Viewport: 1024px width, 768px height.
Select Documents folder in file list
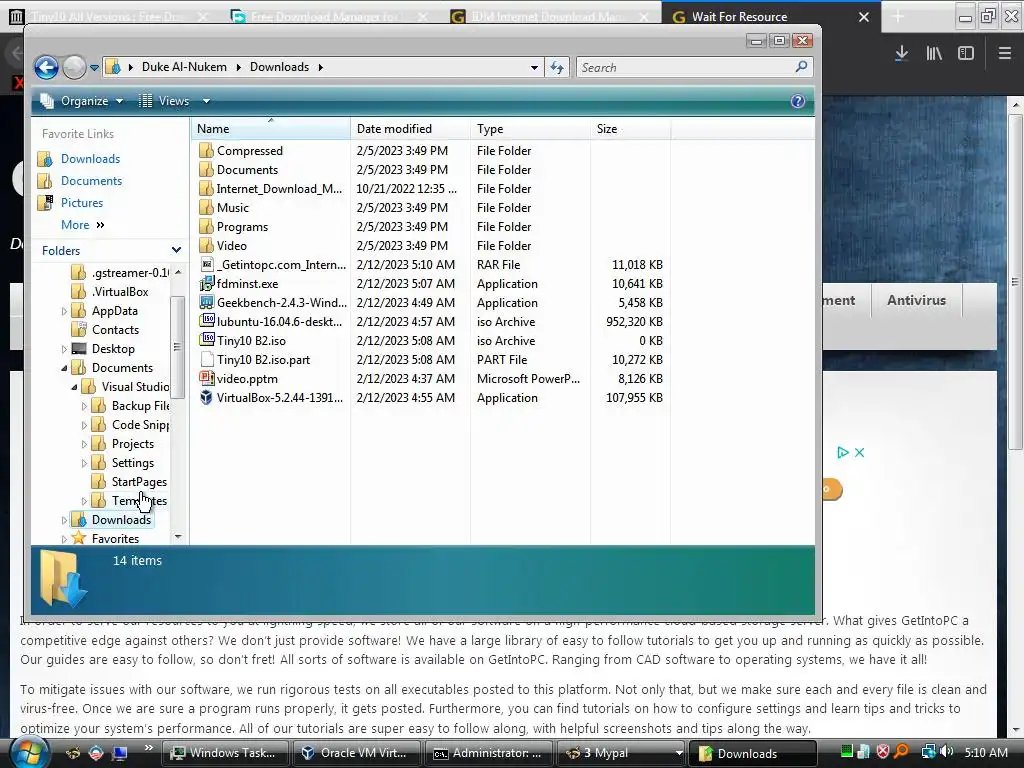pos(248,170)
